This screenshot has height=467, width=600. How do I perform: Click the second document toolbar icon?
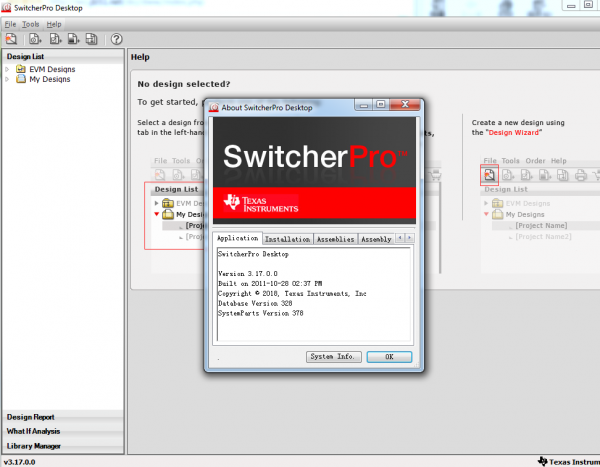point(35,39)
